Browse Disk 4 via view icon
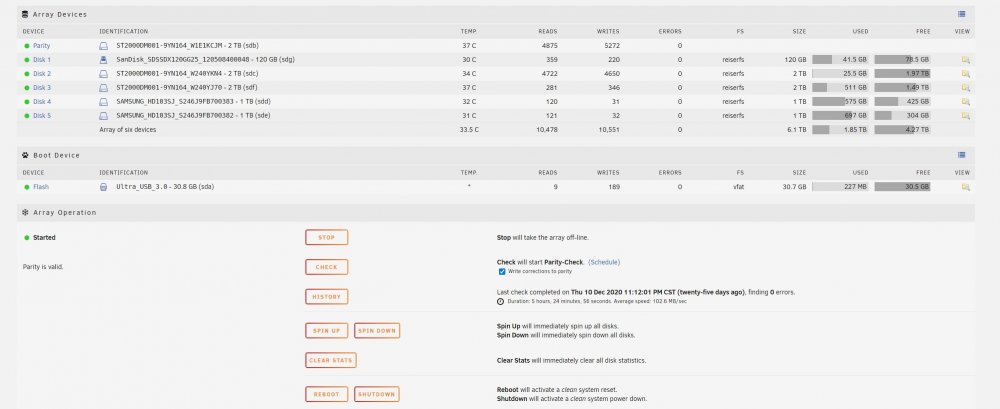This screenshot has height=409, width=1000. [x=966, y=102]
